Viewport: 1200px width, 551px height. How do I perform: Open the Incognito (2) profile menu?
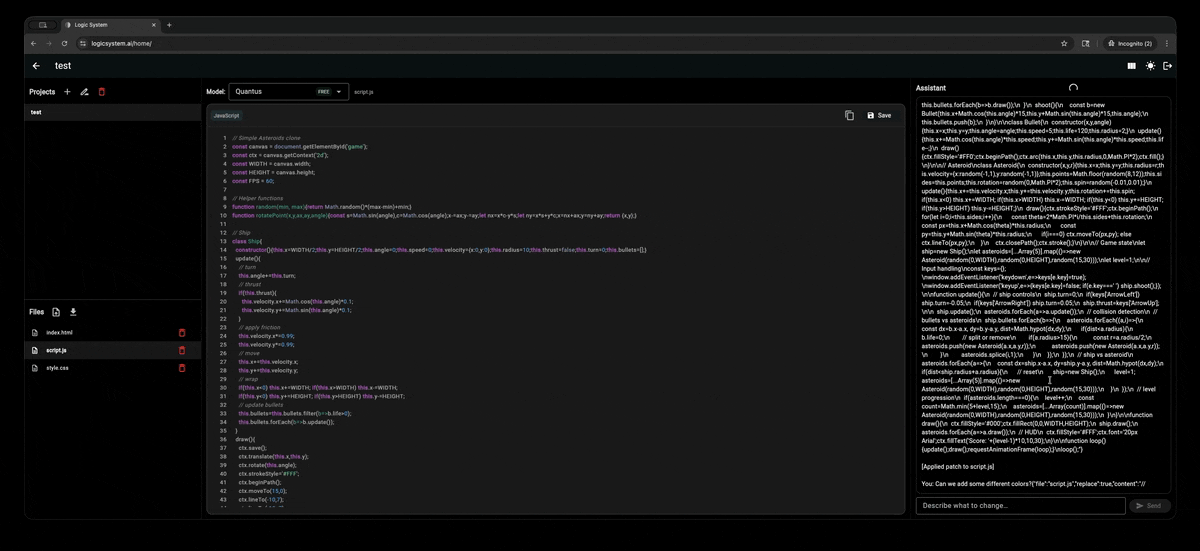pos(1130,44)
